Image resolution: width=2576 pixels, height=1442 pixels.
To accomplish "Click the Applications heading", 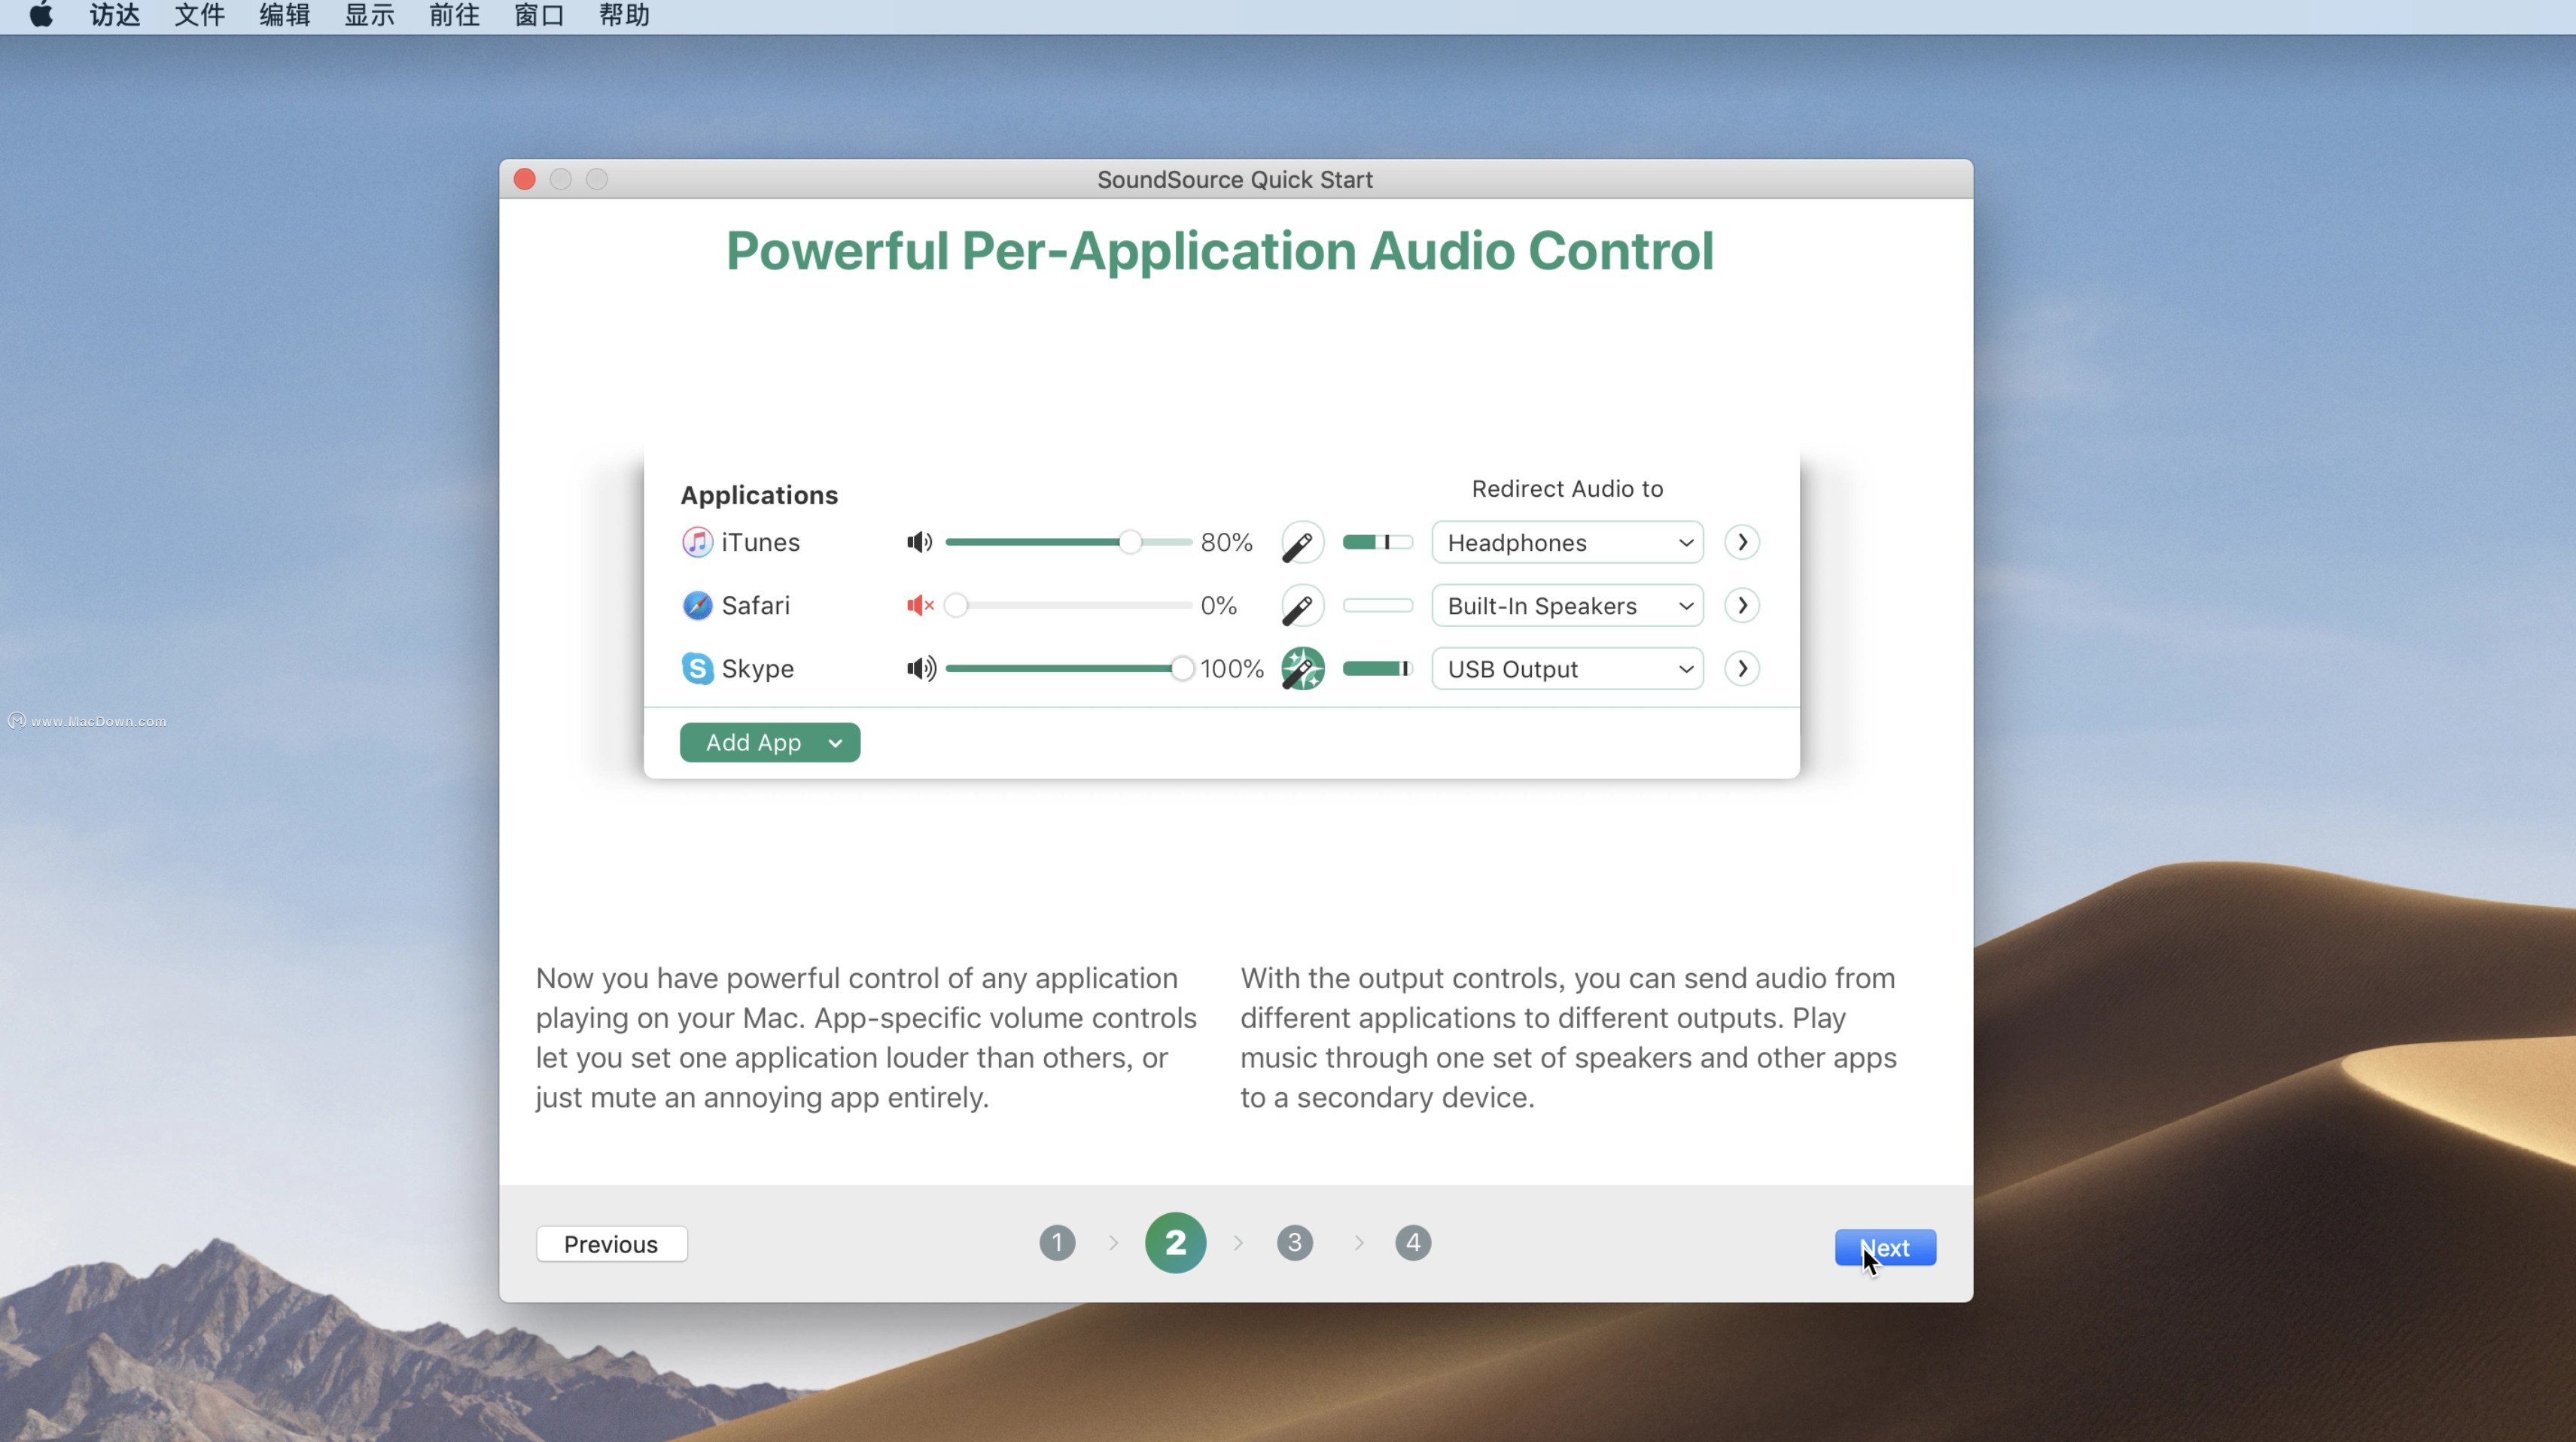I will point(759,495).
